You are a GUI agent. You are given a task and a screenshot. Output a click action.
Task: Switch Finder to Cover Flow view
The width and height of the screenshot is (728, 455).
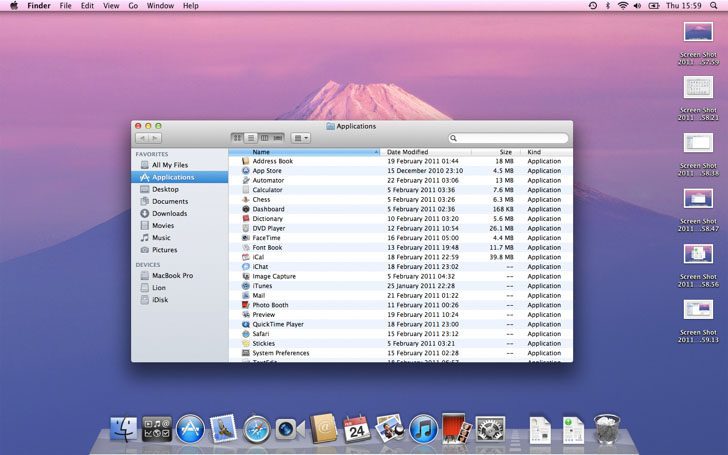[x=278, y=138]
